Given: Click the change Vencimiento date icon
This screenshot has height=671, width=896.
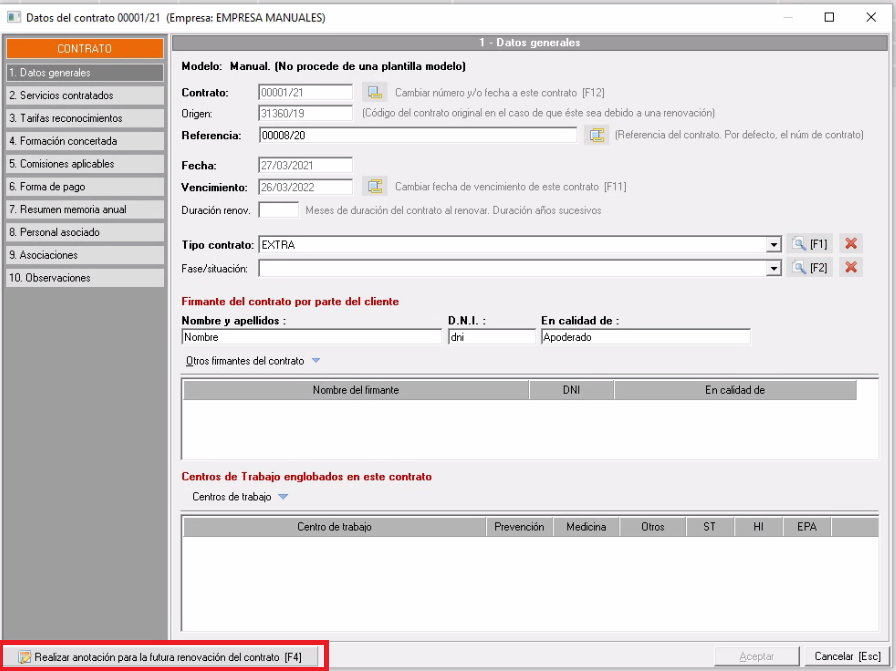Looking at the screenshot, I should click(x=374, y=186).
